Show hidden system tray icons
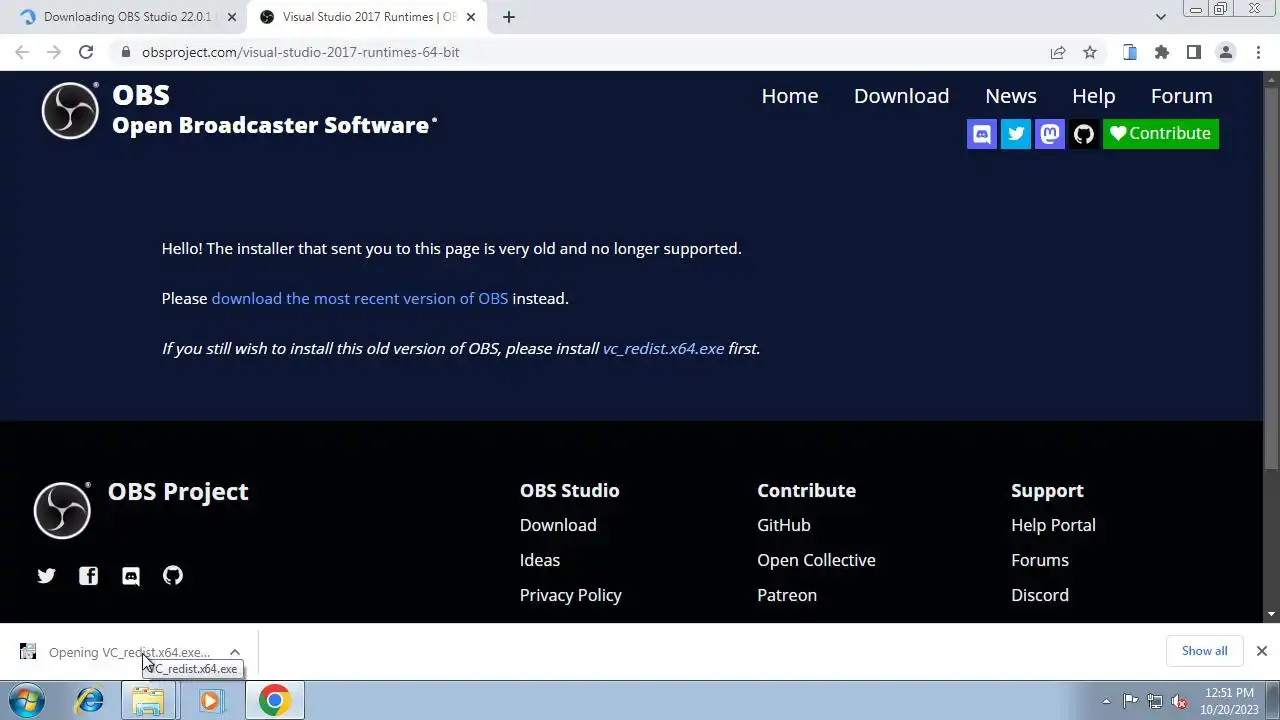This screenshot has height=720, width=1280. (1106, 701)
